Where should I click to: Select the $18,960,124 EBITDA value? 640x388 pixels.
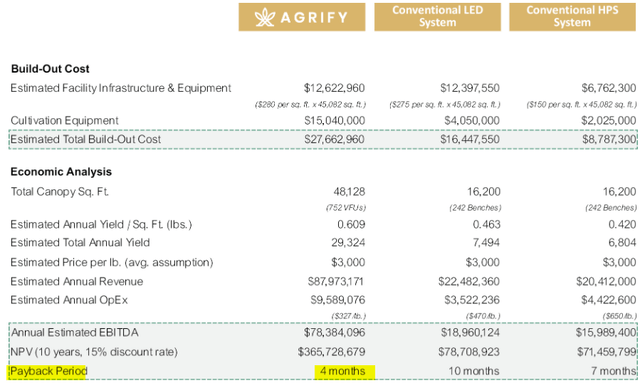point(470,333)
